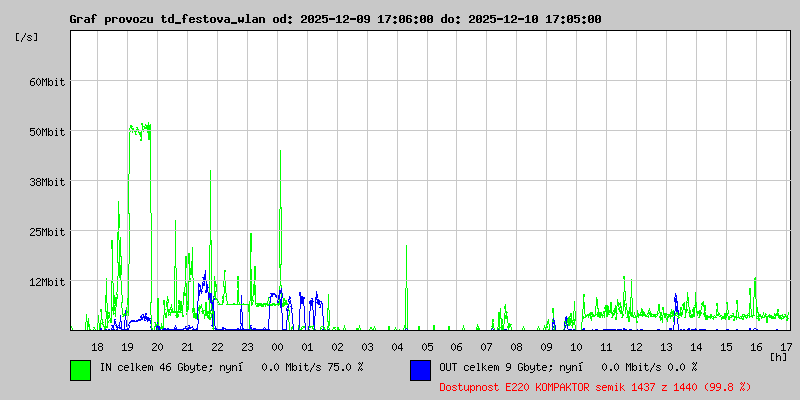This screenshot has height=400, width=800.
Task: Select the start timestamp 2025-12-09 17:06:00
Action: pos(365,19)
